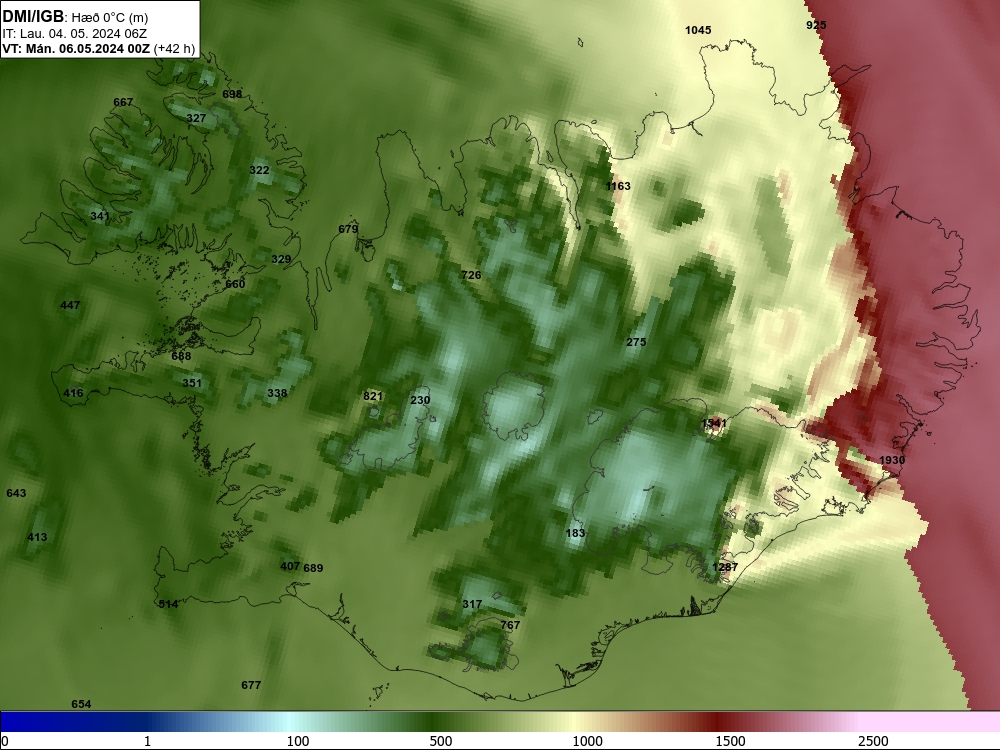The image size is (1000, 750).
Task: Pick the 275 map label
Action: (636, 342)
